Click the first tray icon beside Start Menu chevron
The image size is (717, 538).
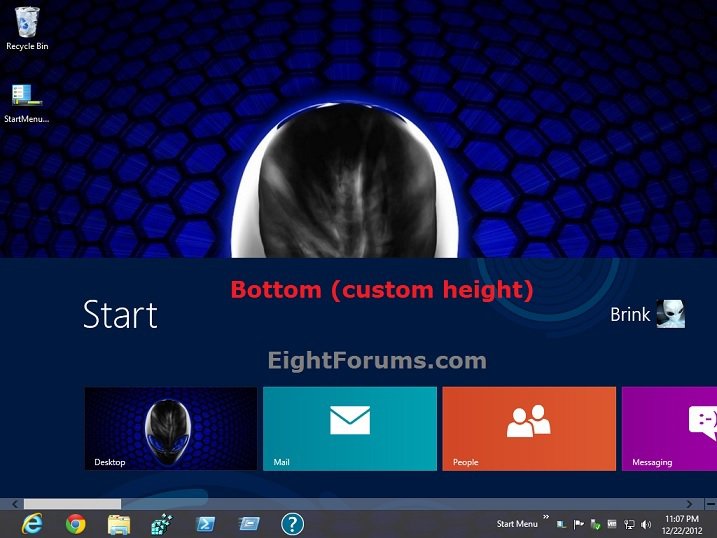(x=562, y=525)
